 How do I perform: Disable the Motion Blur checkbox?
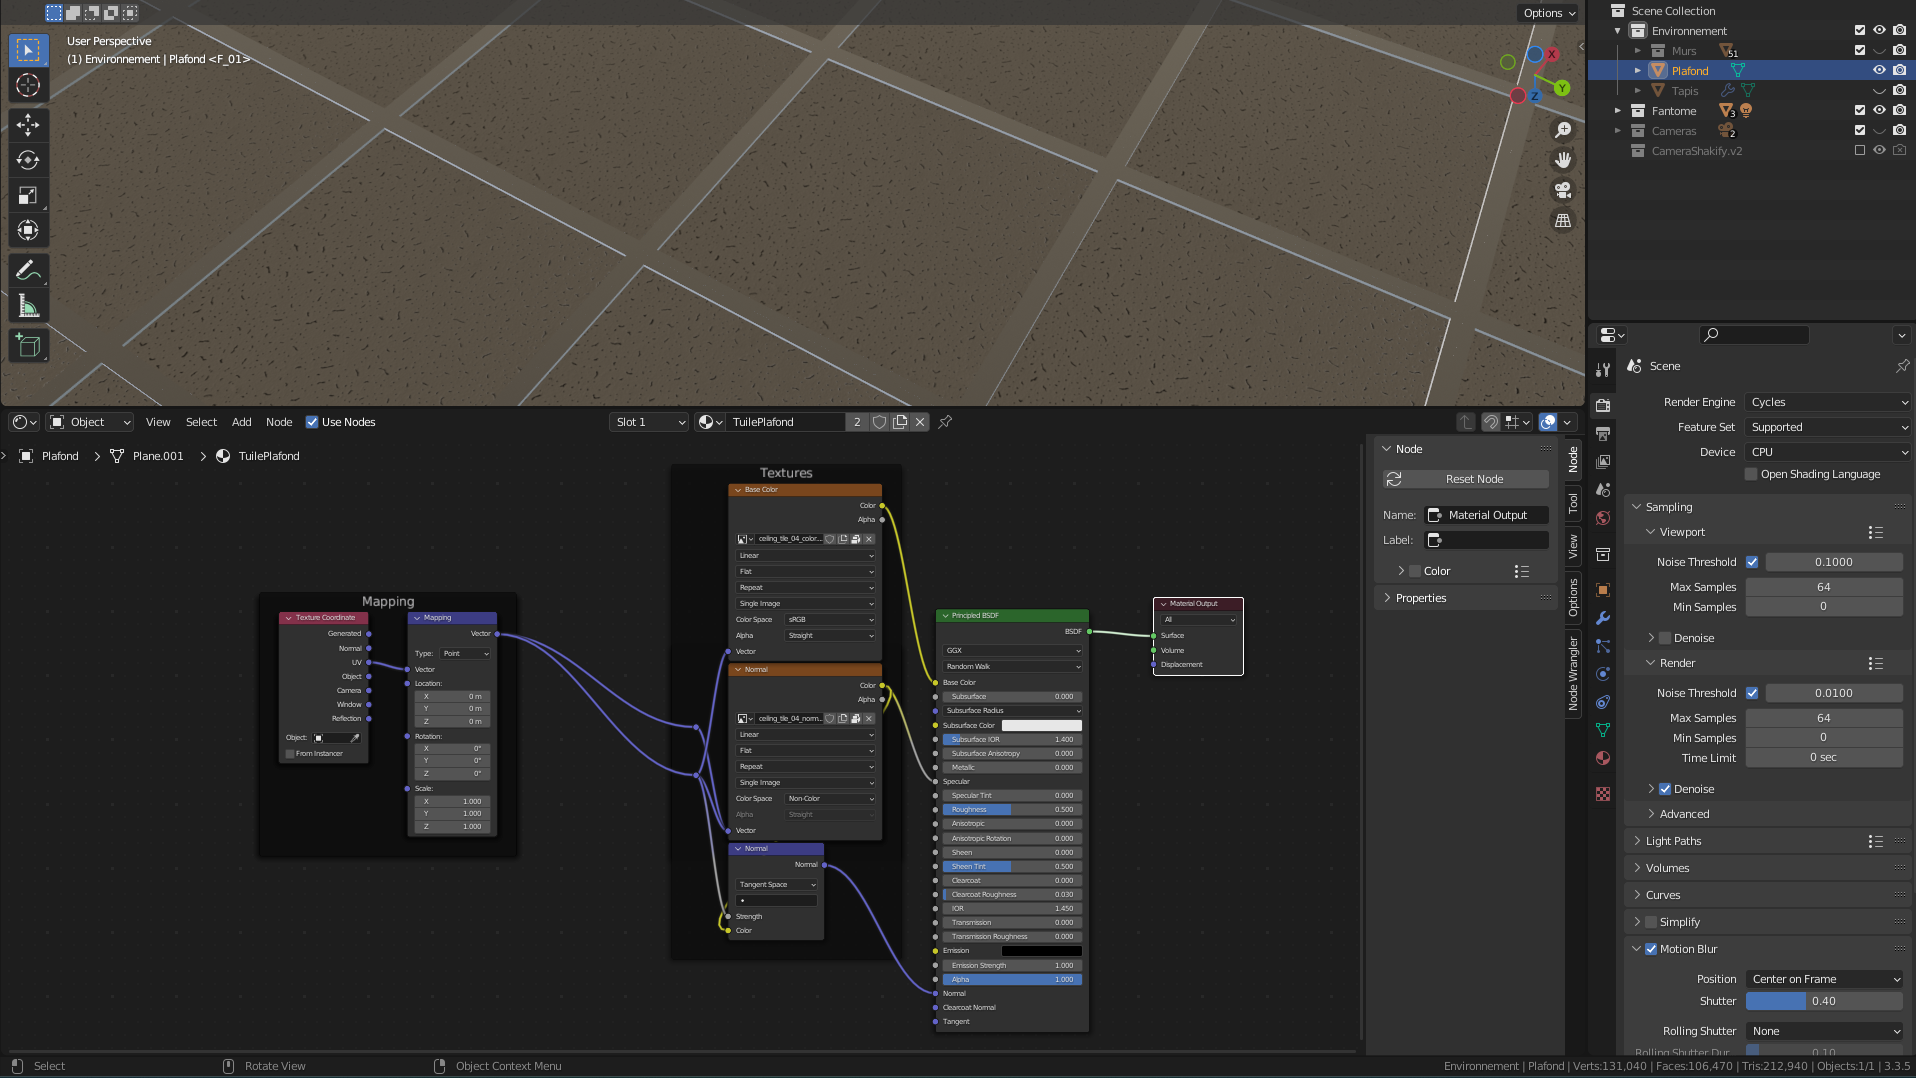1651,949
